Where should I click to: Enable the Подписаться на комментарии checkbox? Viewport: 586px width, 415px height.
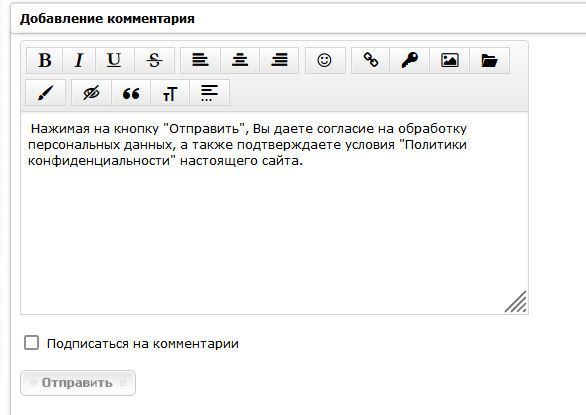(x=31, y=342)
